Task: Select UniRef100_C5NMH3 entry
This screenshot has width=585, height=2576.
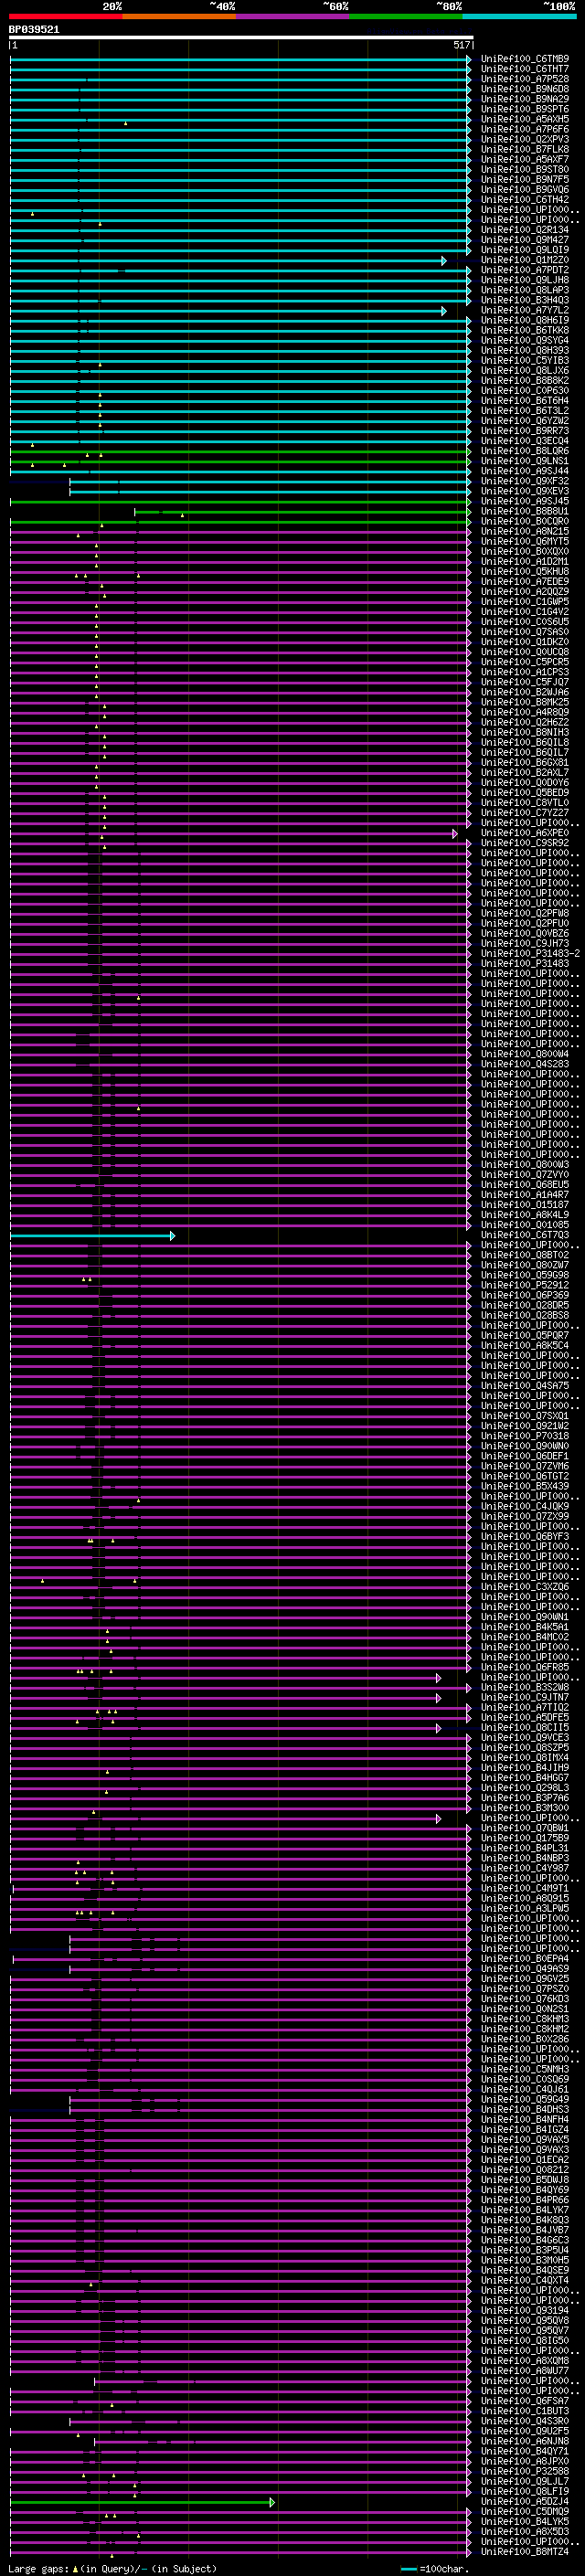Action: point(525,2069)
